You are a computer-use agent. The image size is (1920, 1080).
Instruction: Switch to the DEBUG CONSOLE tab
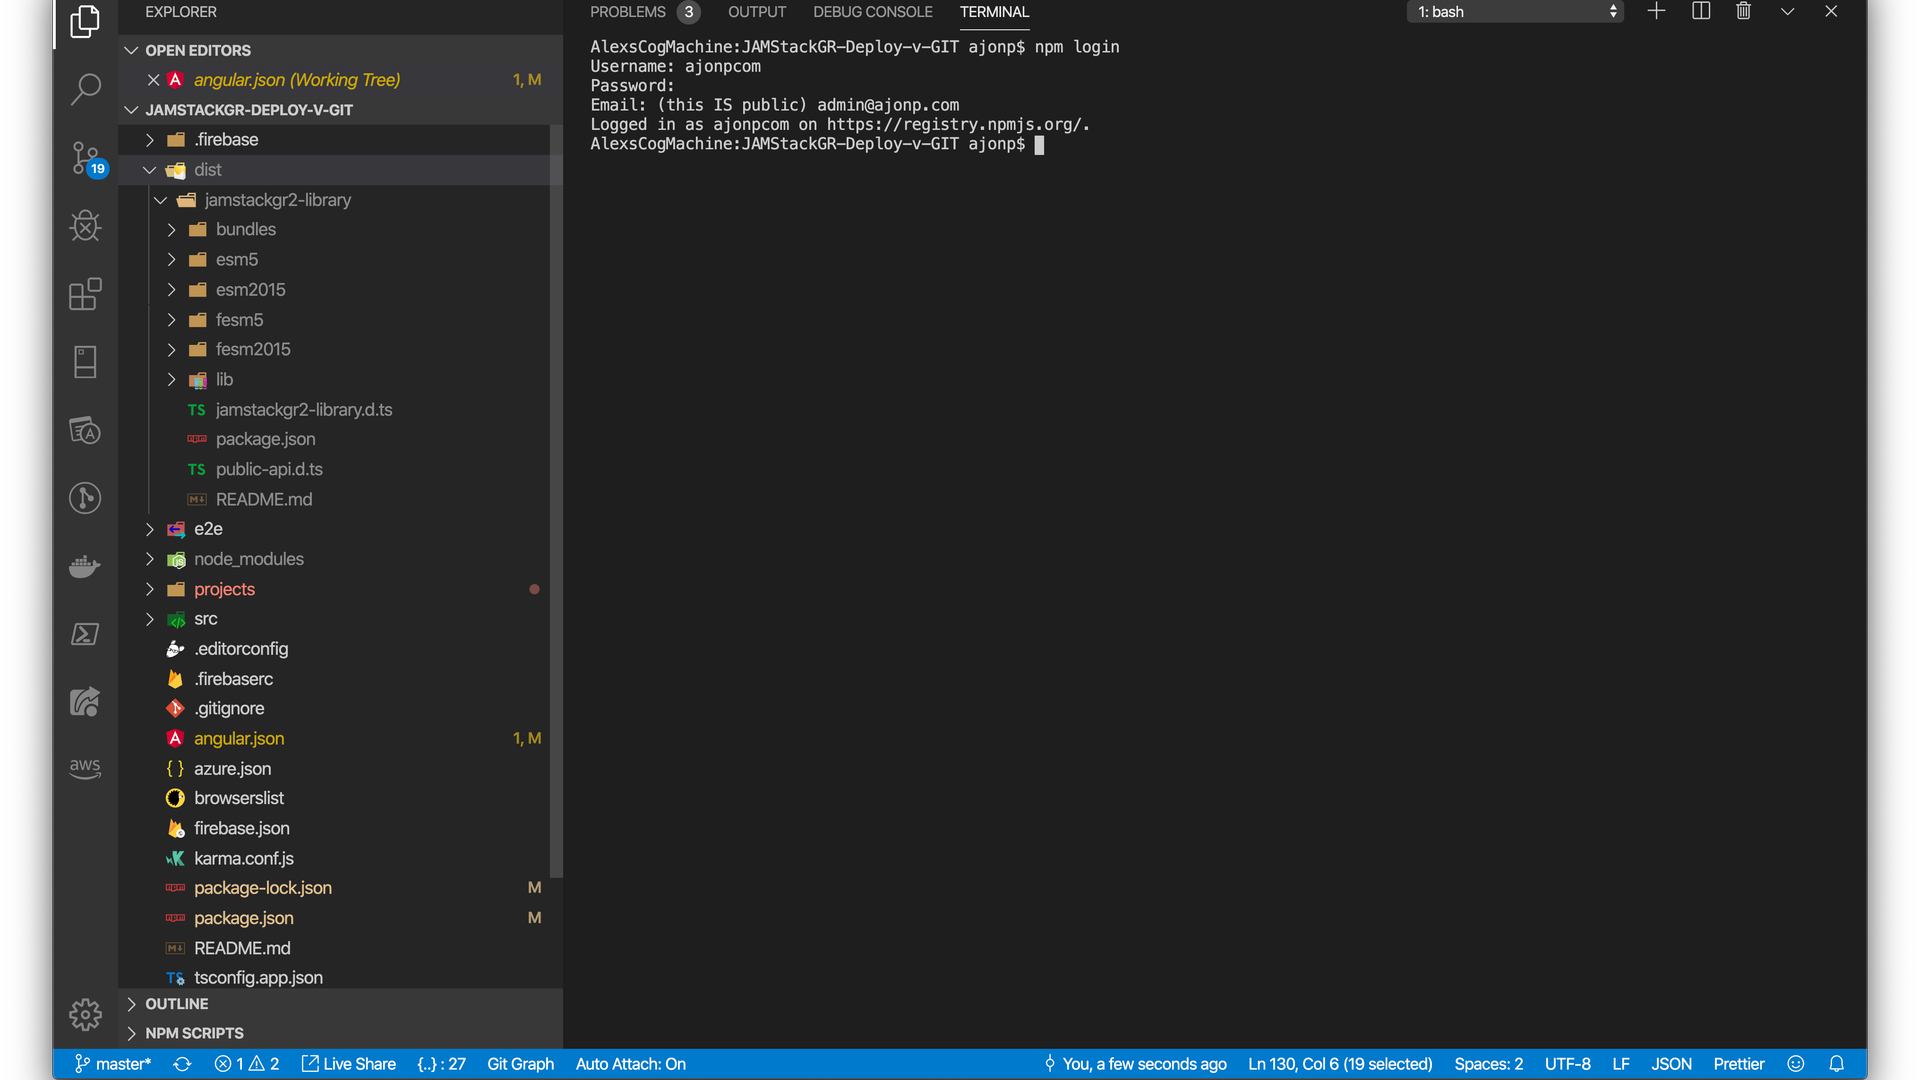(872, 12)
